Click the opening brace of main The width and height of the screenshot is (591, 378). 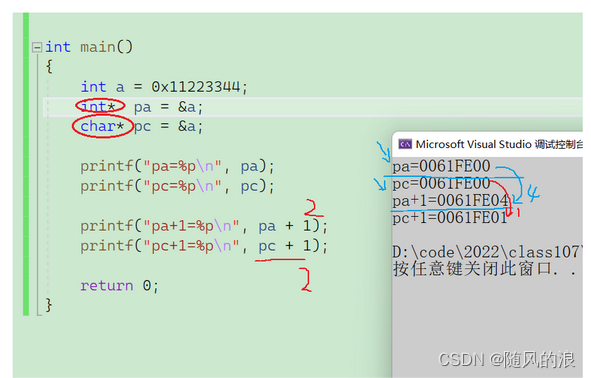point(49,67)
